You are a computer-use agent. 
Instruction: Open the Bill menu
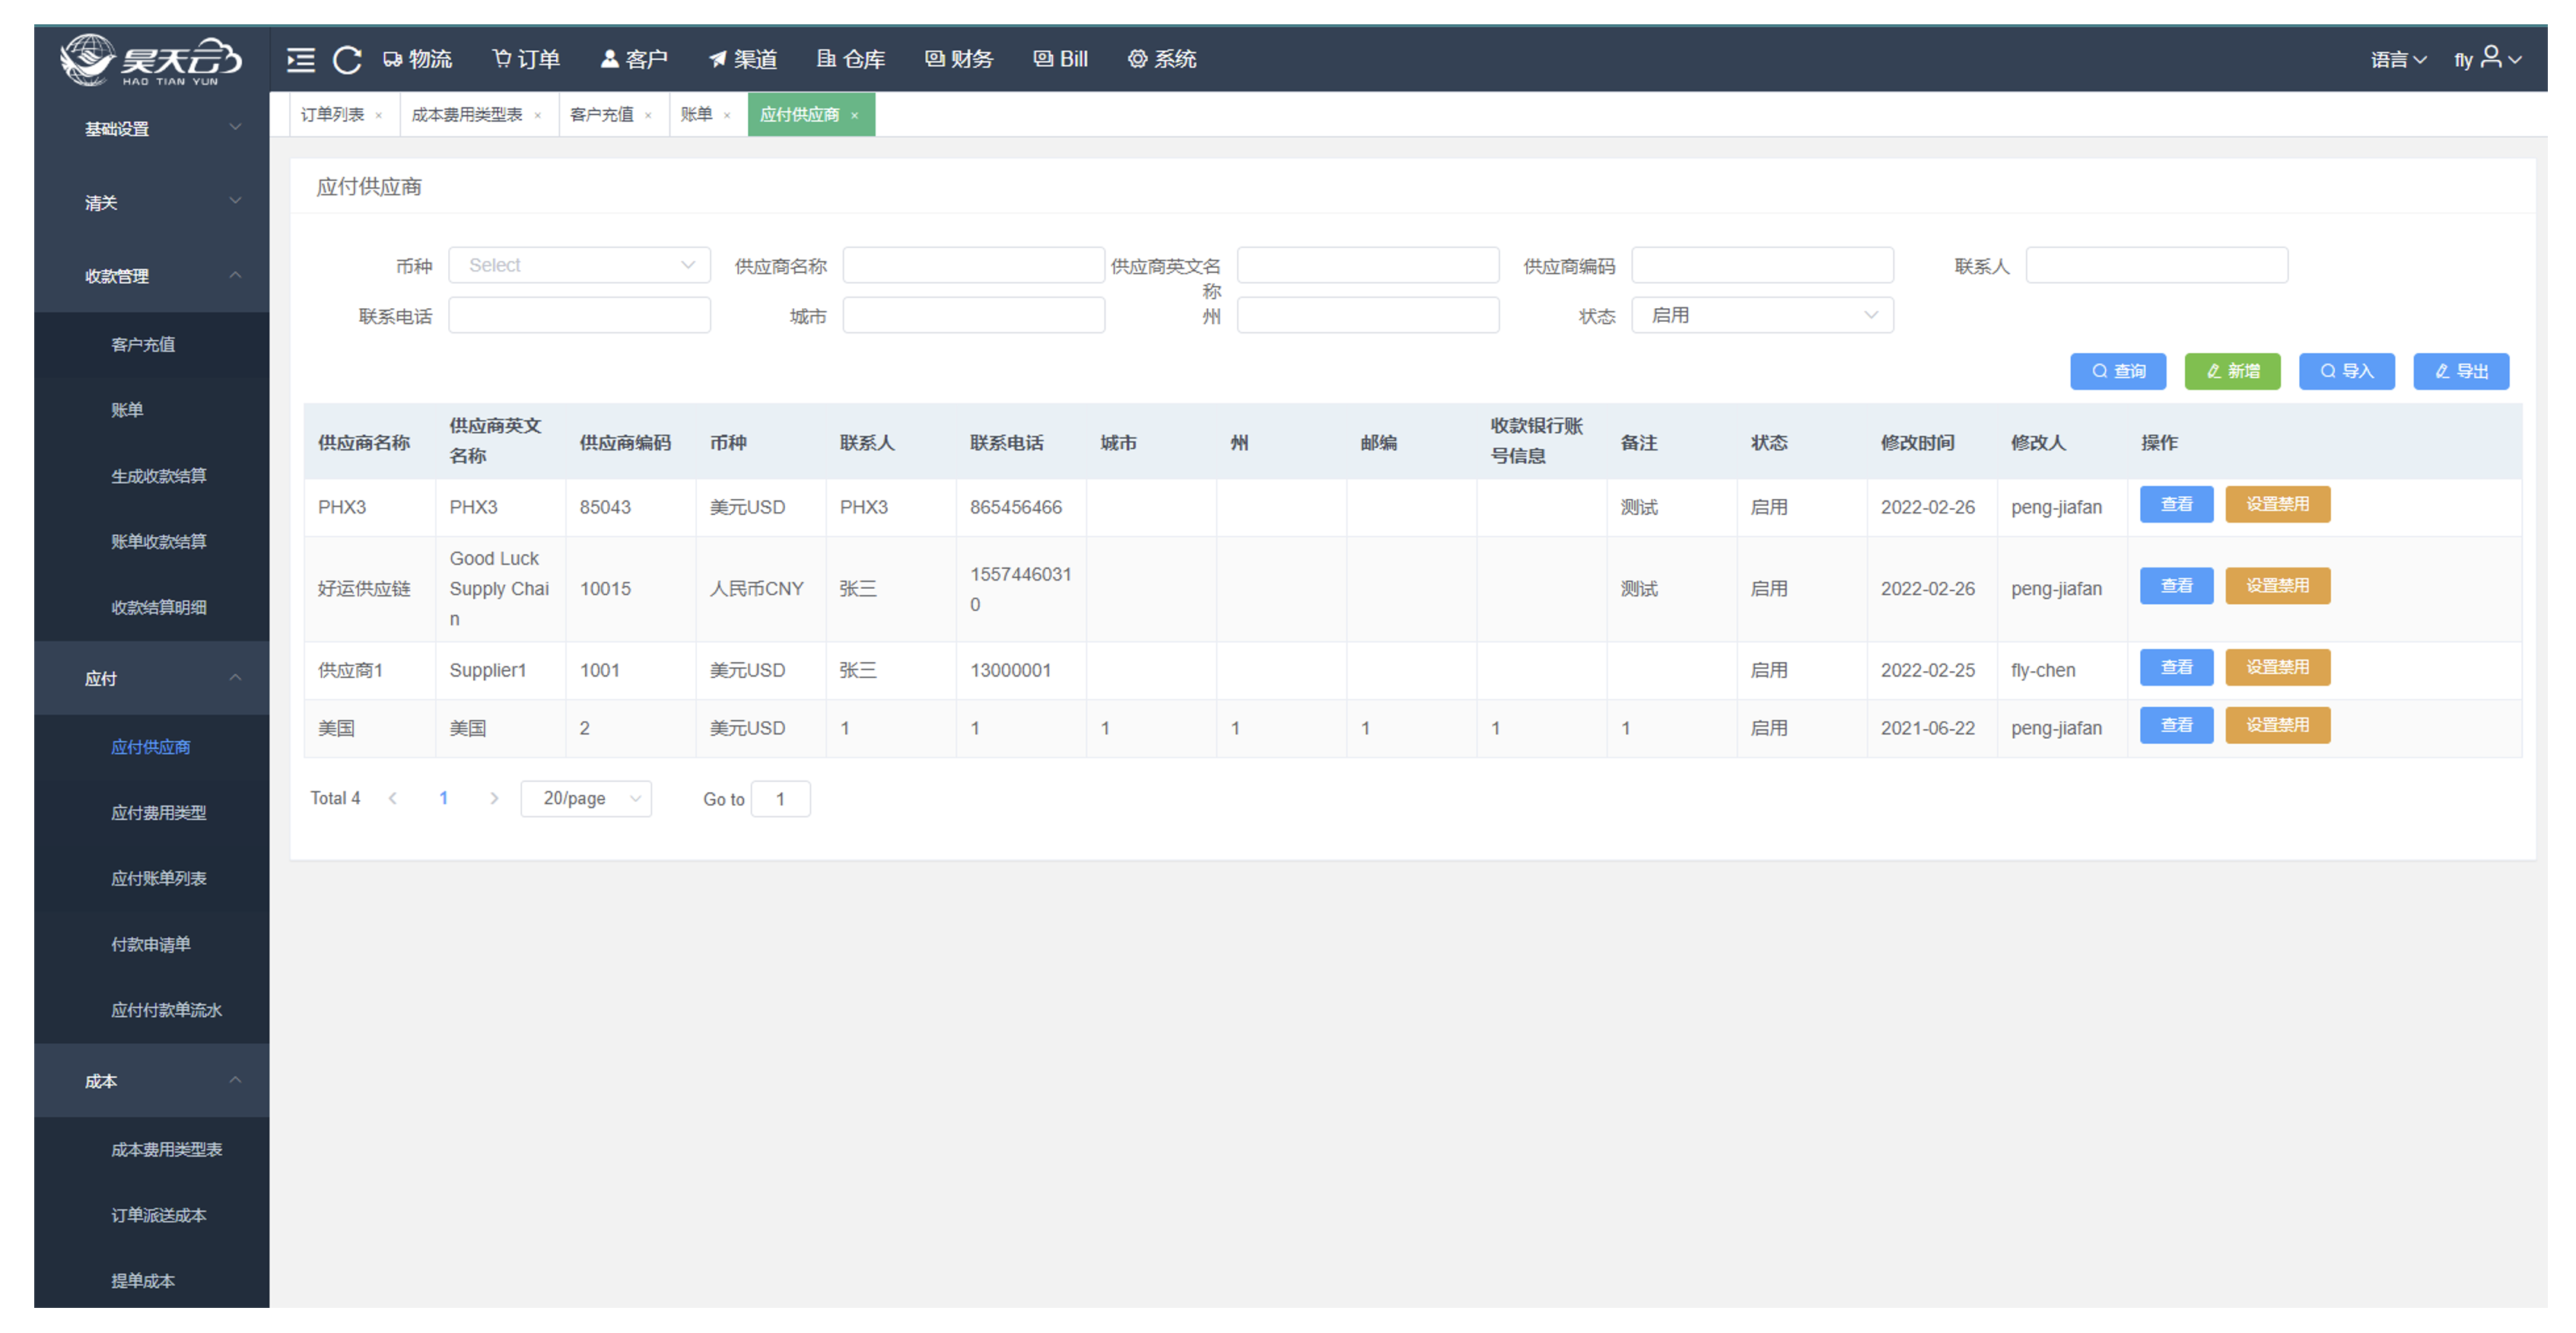tap(1061, 59)
